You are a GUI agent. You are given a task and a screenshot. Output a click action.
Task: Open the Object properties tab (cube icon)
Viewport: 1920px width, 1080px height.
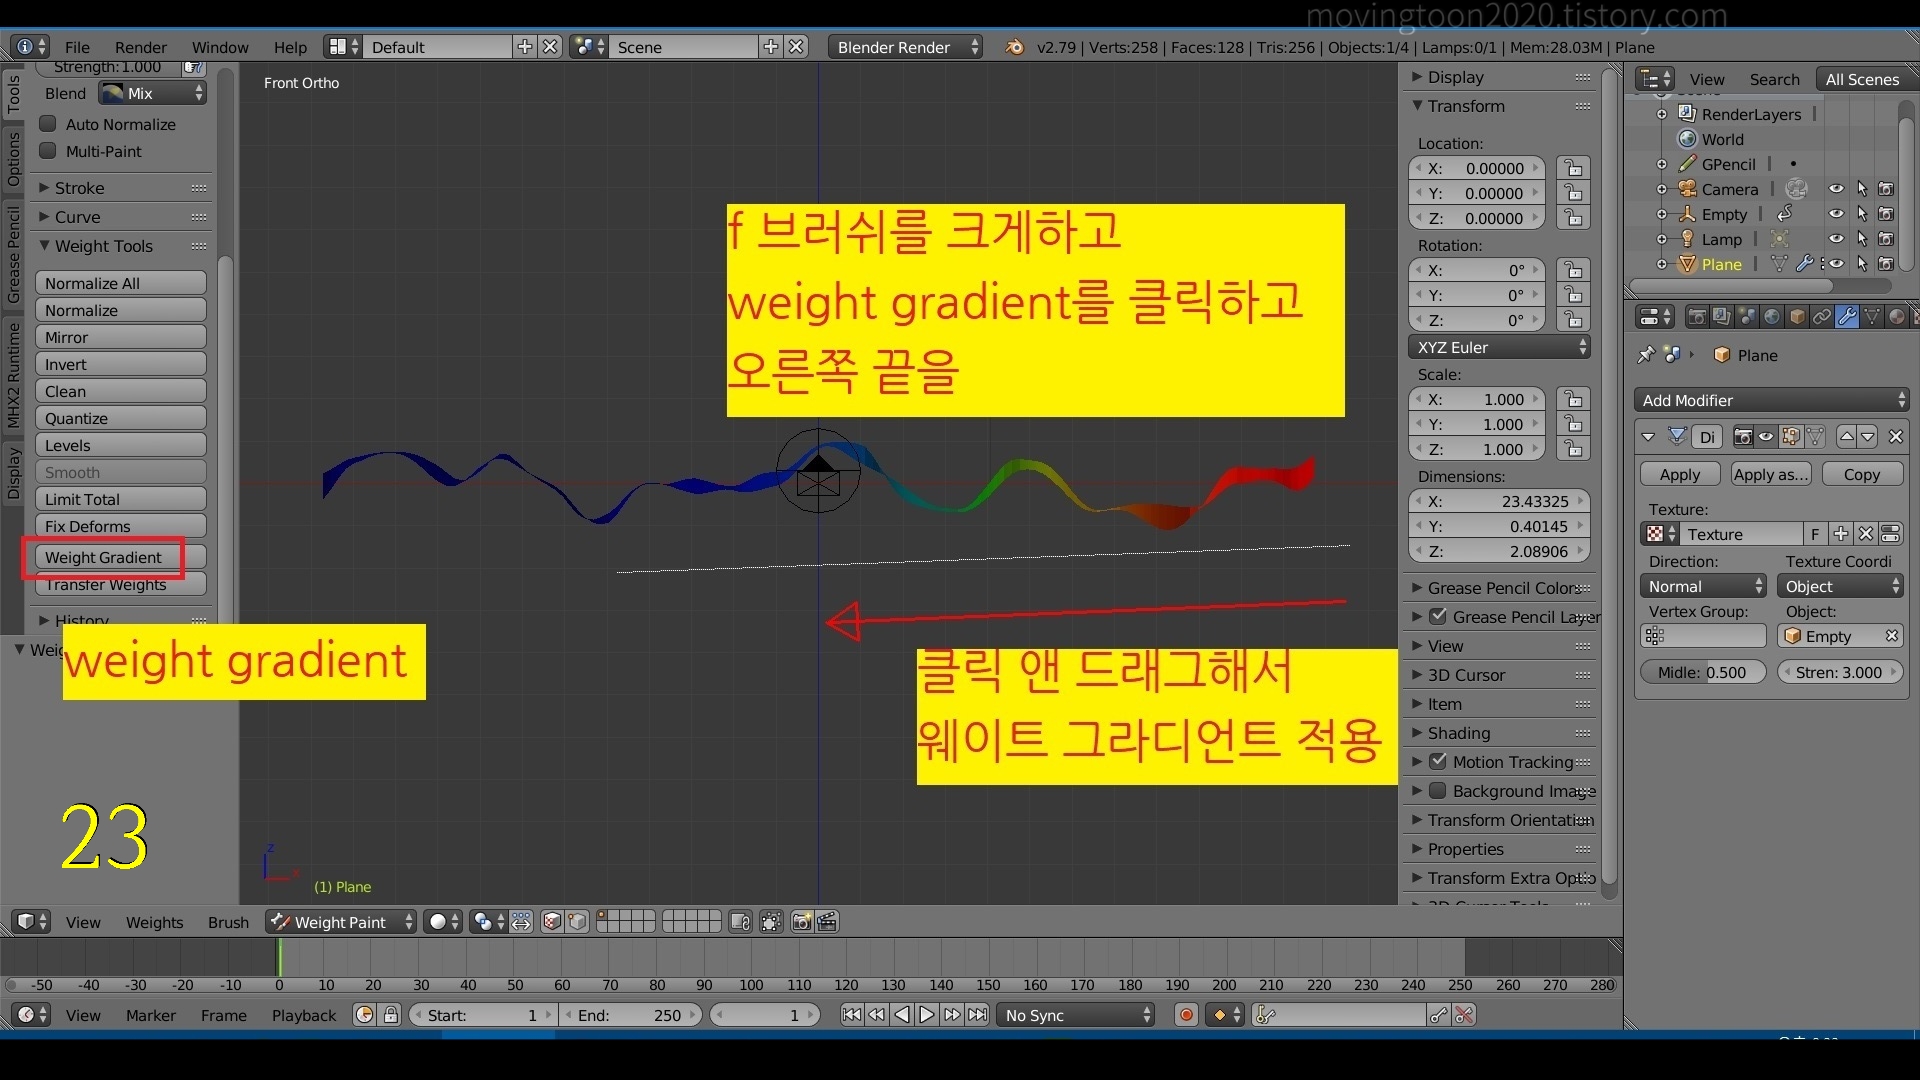pos(1797,317)
